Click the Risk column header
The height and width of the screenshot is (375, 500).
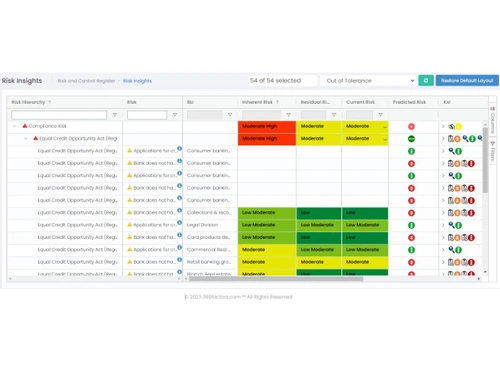click(132, 102)
